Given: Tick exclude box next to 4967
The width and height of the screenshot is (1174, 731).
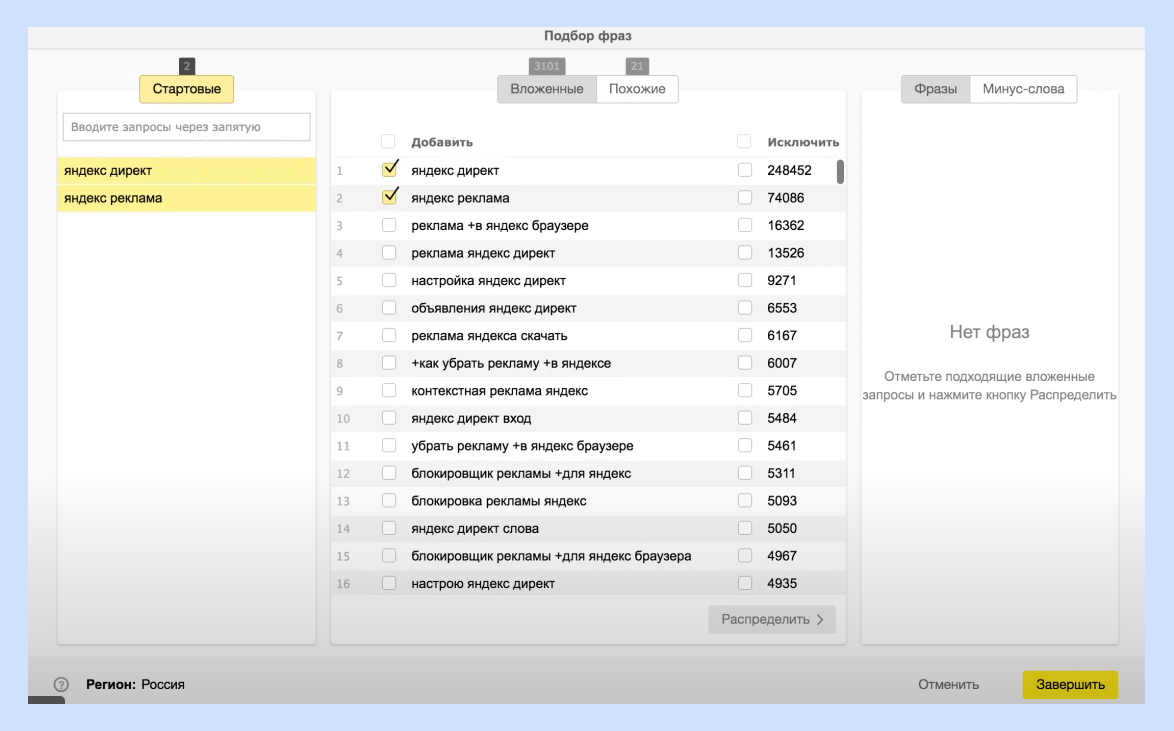Looking at the screenshot, I should click(x=745, y=556).
